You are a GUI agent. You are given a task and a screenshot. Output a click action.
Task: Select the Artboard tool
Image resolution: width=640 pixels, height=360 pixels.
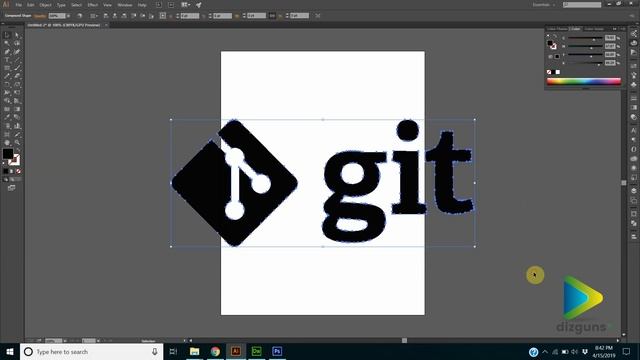(7, 134)
